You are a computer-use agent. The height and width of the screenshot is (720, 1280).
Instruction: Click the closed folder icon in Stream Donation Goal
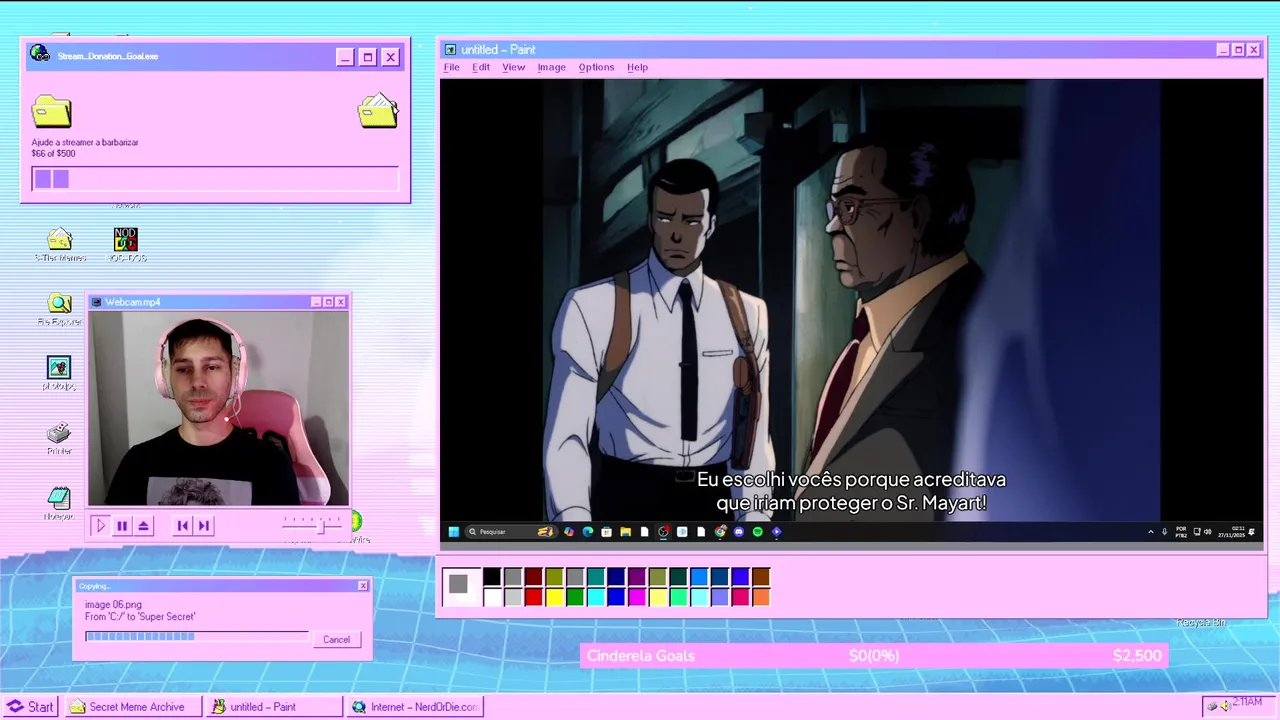(51, 111)
